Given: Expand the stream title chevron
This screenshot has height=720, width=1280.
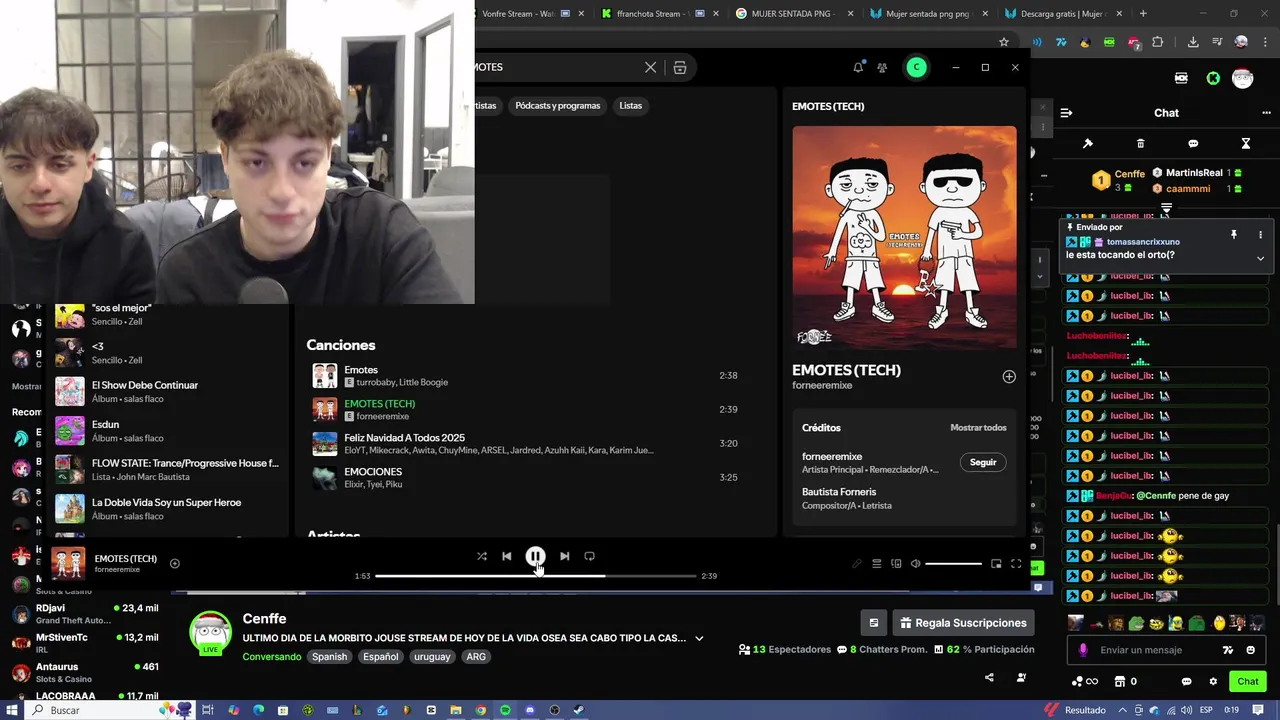Looking at the screenshot, I should pos(699,638).
